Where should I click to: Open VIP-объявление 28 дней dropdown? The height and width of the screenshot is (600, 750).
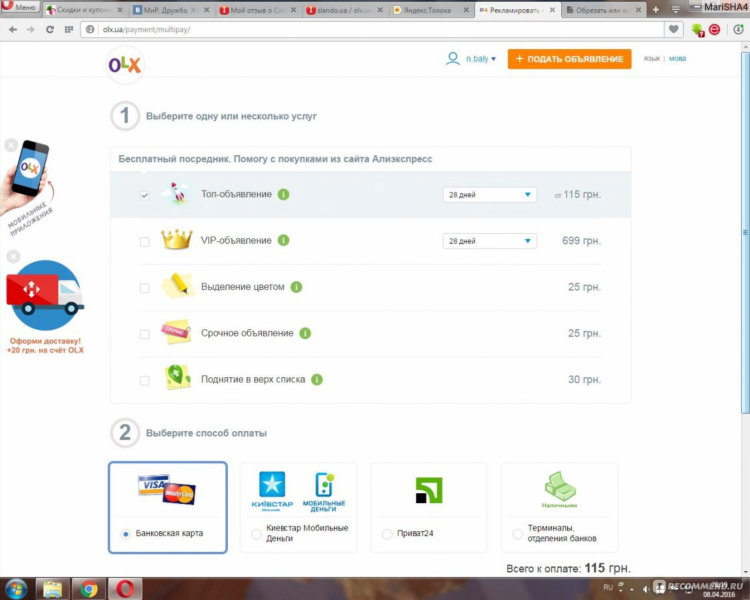click(490, 241)
